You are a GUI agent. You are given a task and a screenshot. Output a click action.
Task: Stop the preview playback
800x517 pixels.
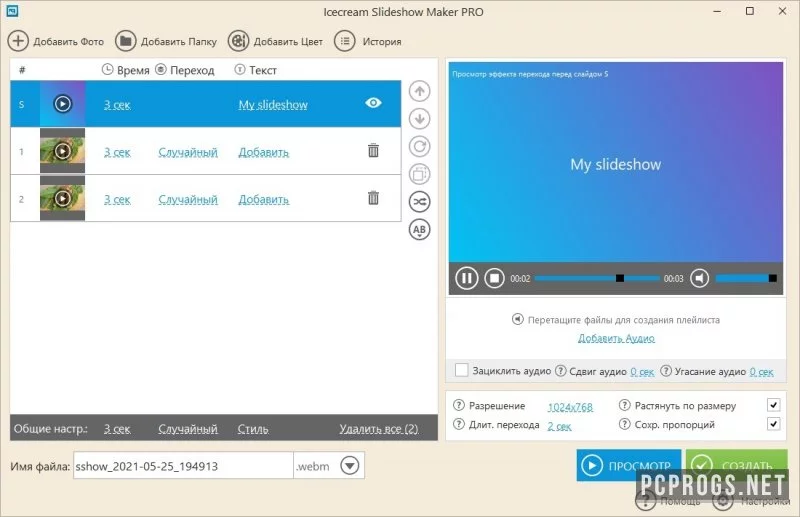(x=494, y=278)
